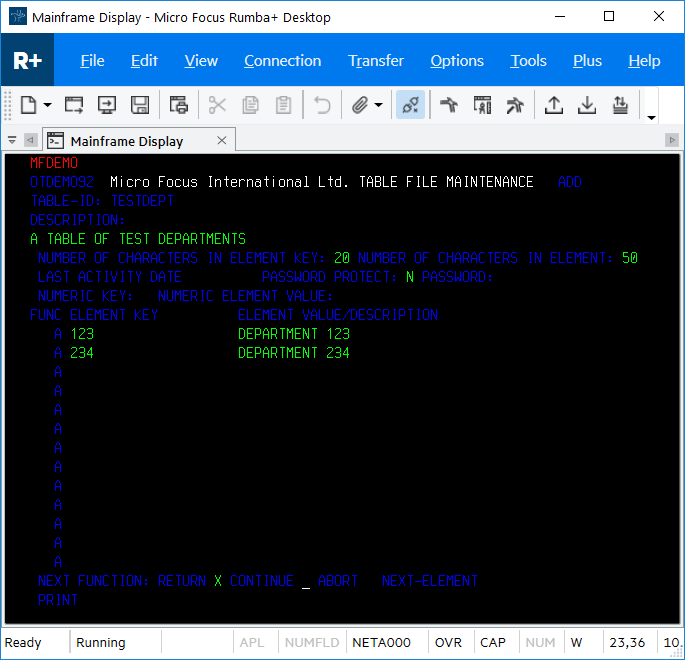Open the Transfer menu
The height and width of the screenshot is (660, 685).
[376, 61]
